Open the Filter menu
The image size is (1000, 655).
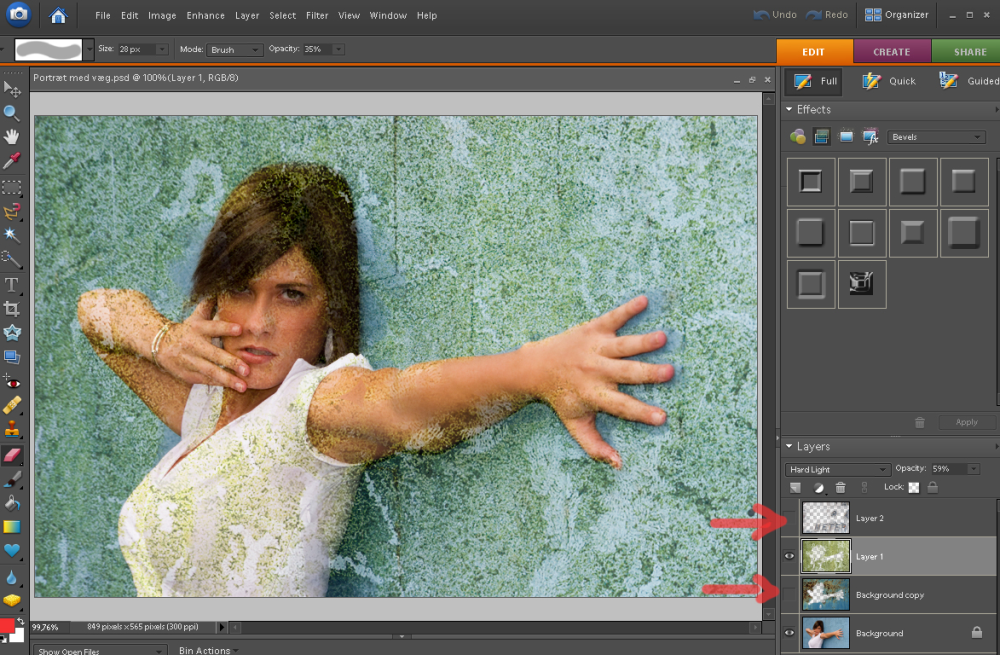coord(317,16)
